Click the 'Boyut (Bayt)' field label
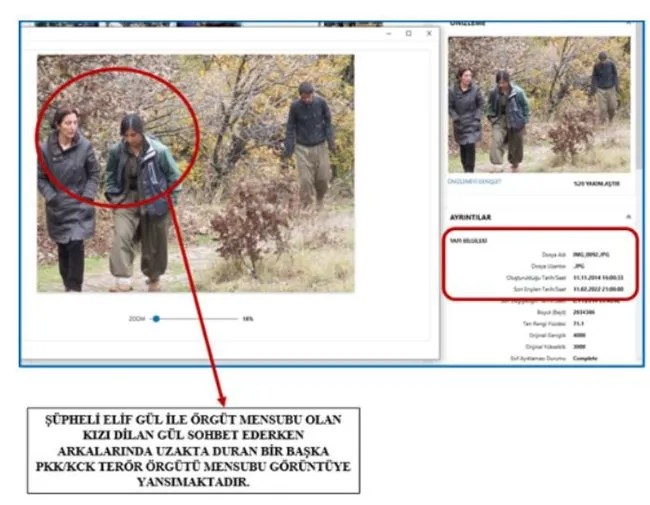 (x=551, y=312)
